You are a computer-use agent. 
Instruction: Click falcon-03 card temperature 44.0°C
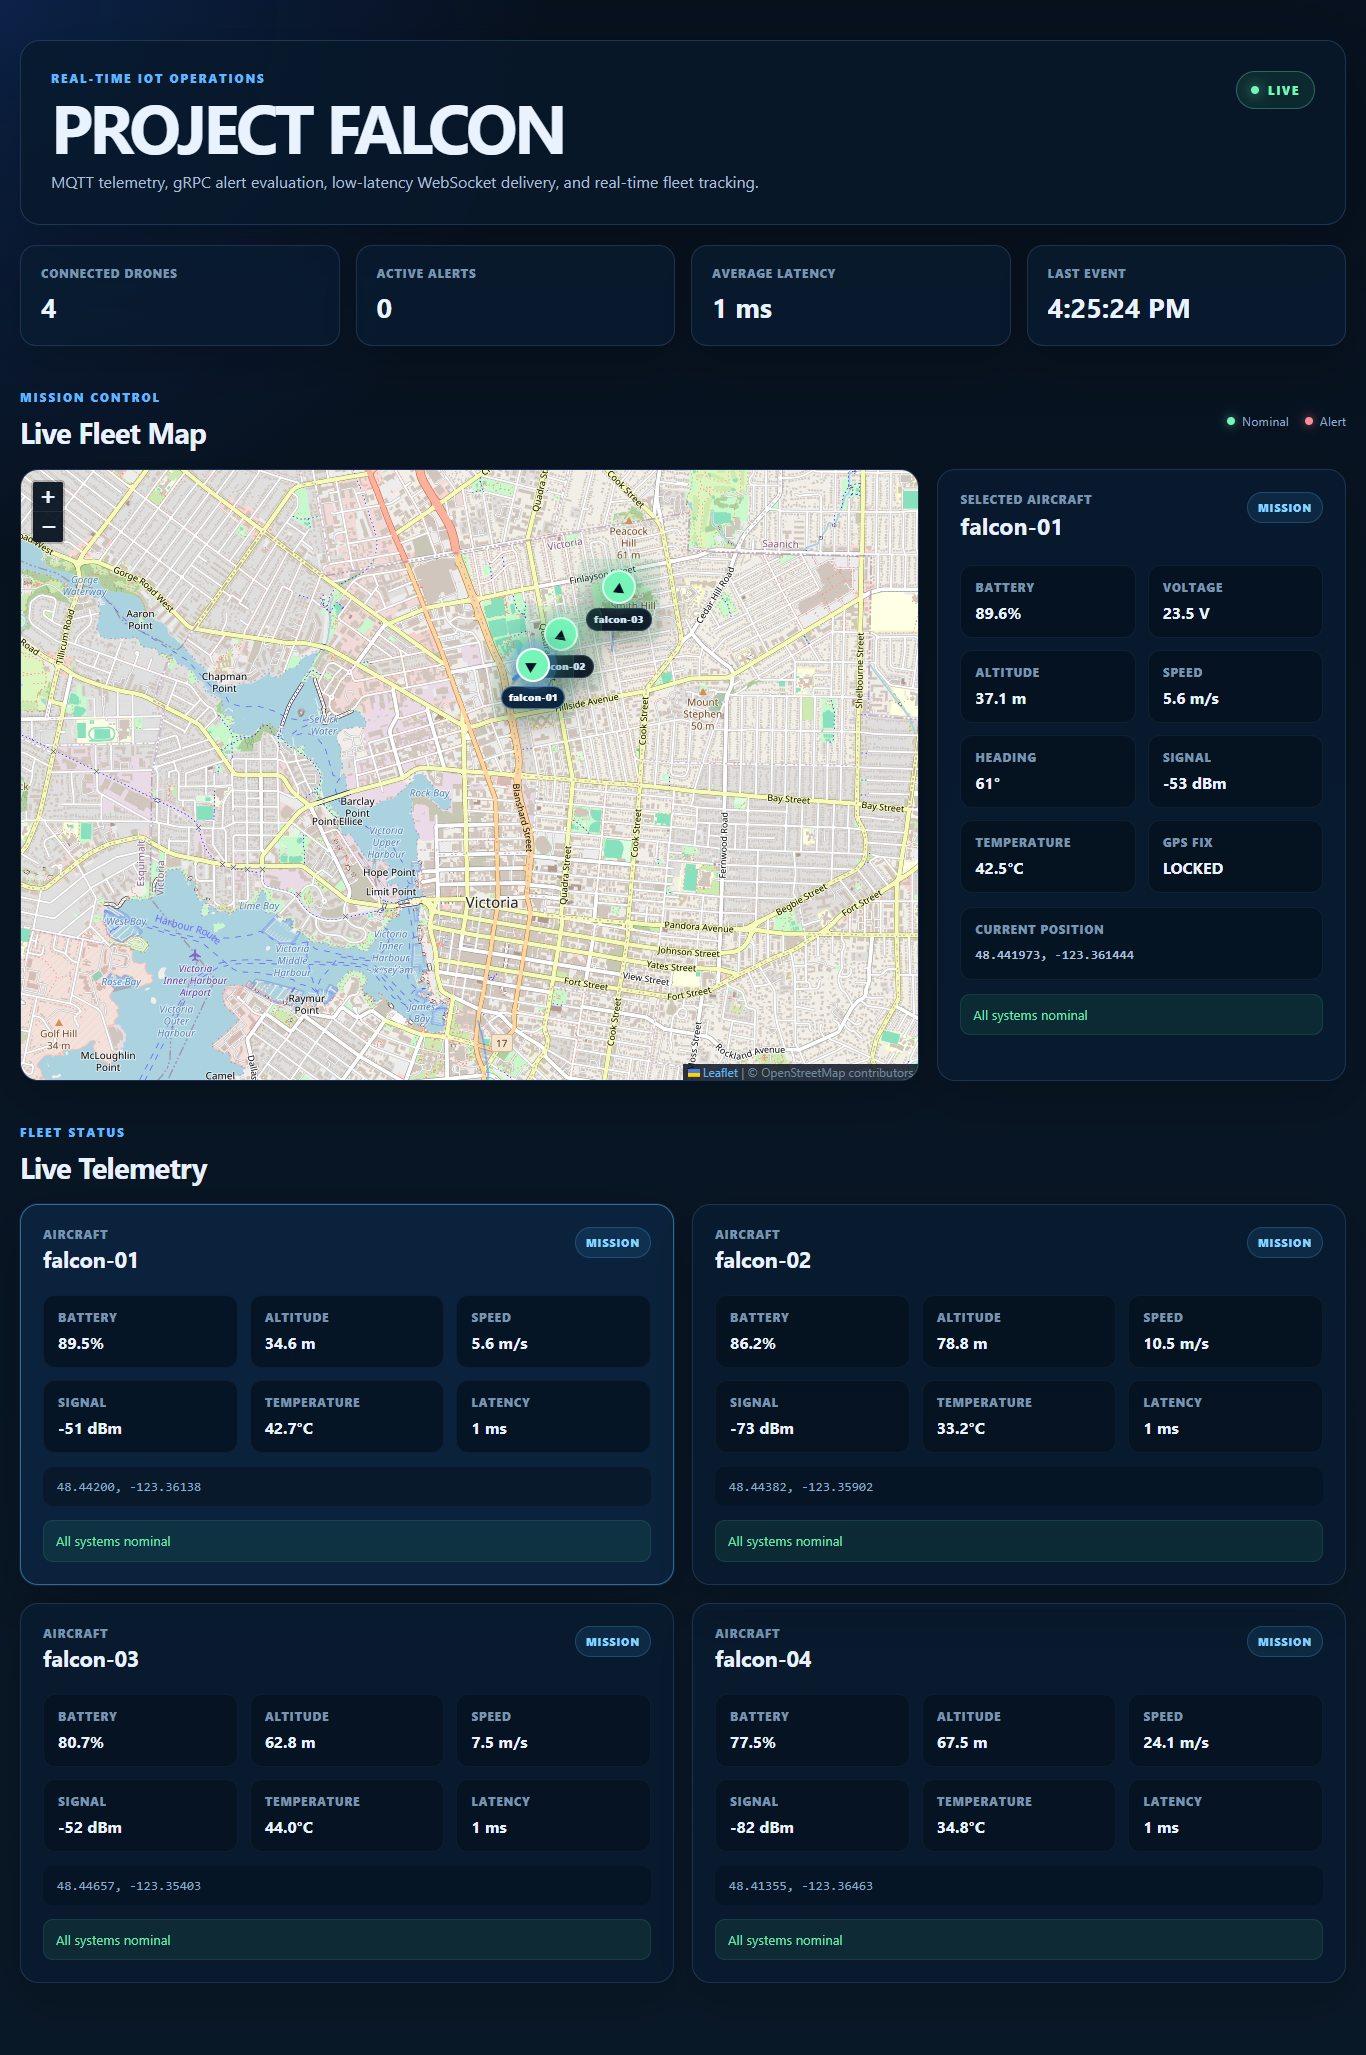pyautogui.click(x=289, y=1828)
